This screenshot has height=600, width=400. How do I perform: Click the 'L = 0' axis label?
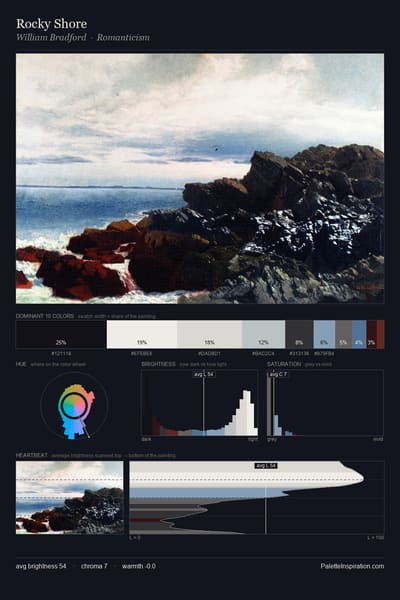pyautogui.click(x=135, y=538)
